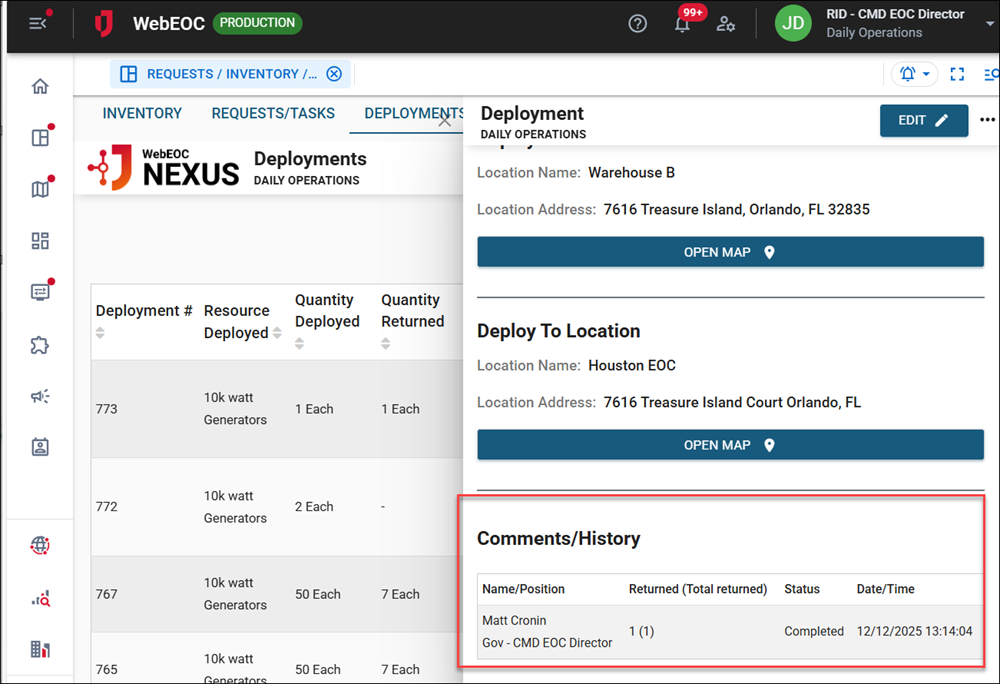Click the user settings icon in header

tap(727, 24)
